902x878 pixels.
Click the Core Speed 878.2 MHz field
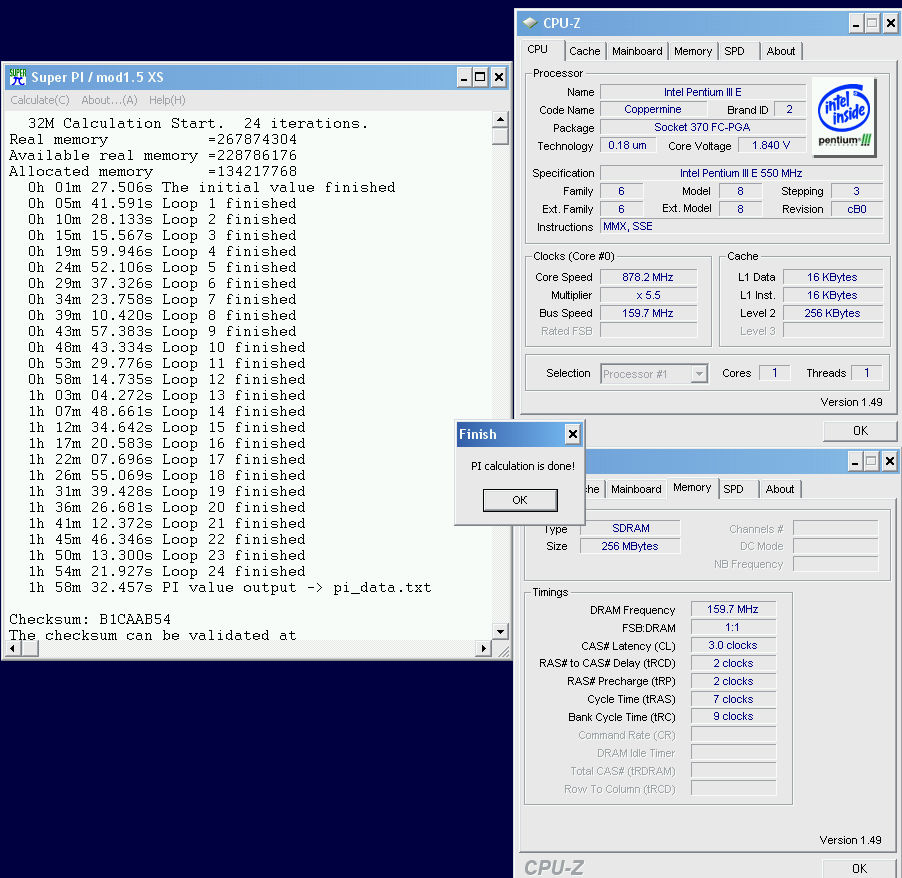pyautogui.click(x=648, y=277)
